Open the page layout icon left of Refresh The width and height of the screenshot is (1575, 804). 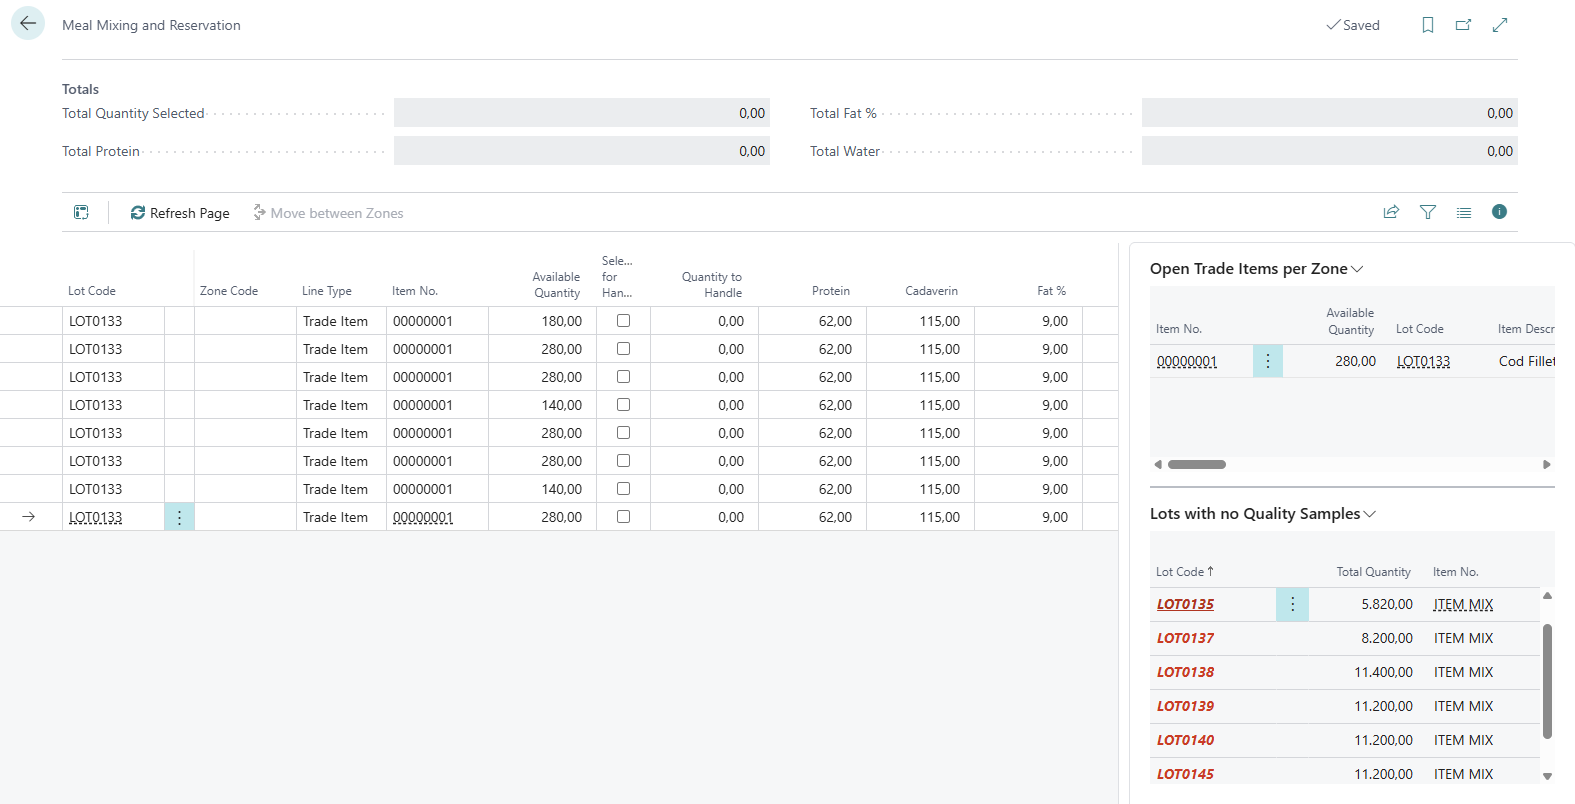(81, 212)
